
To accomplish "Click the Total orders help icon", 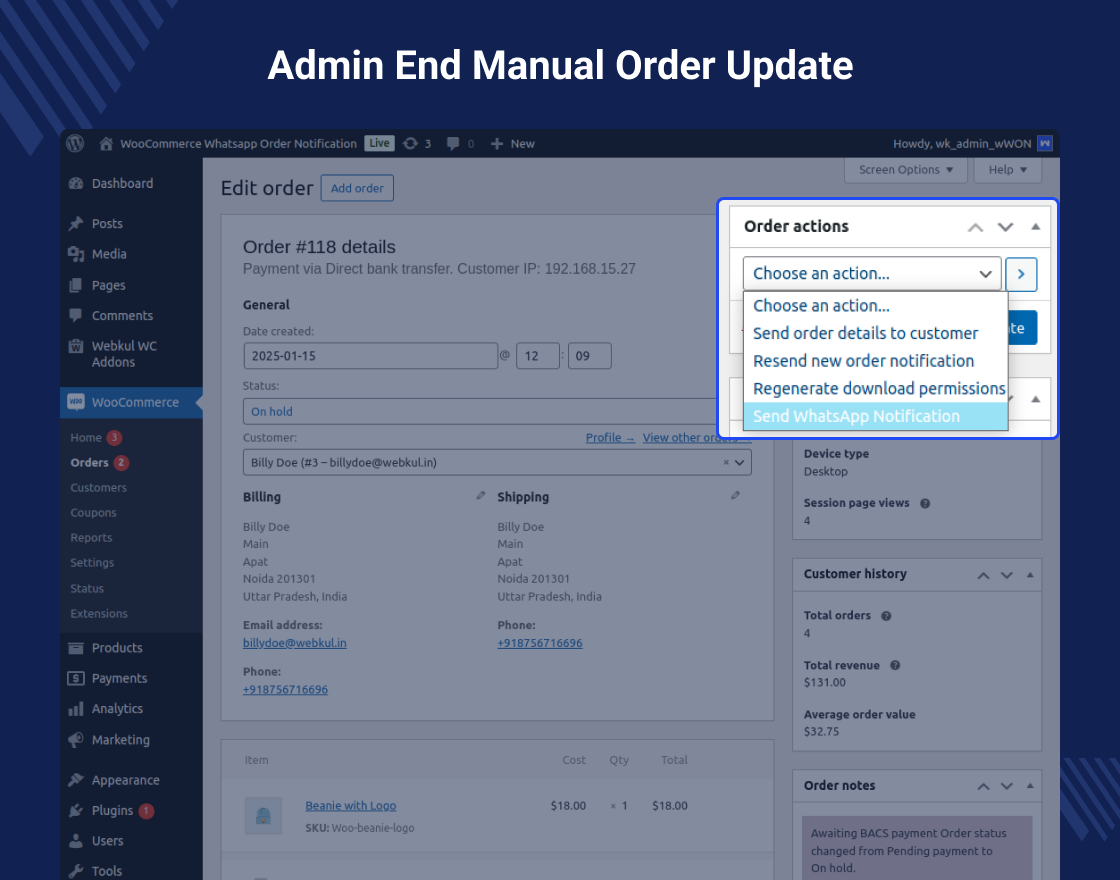I will click(886, 616).
